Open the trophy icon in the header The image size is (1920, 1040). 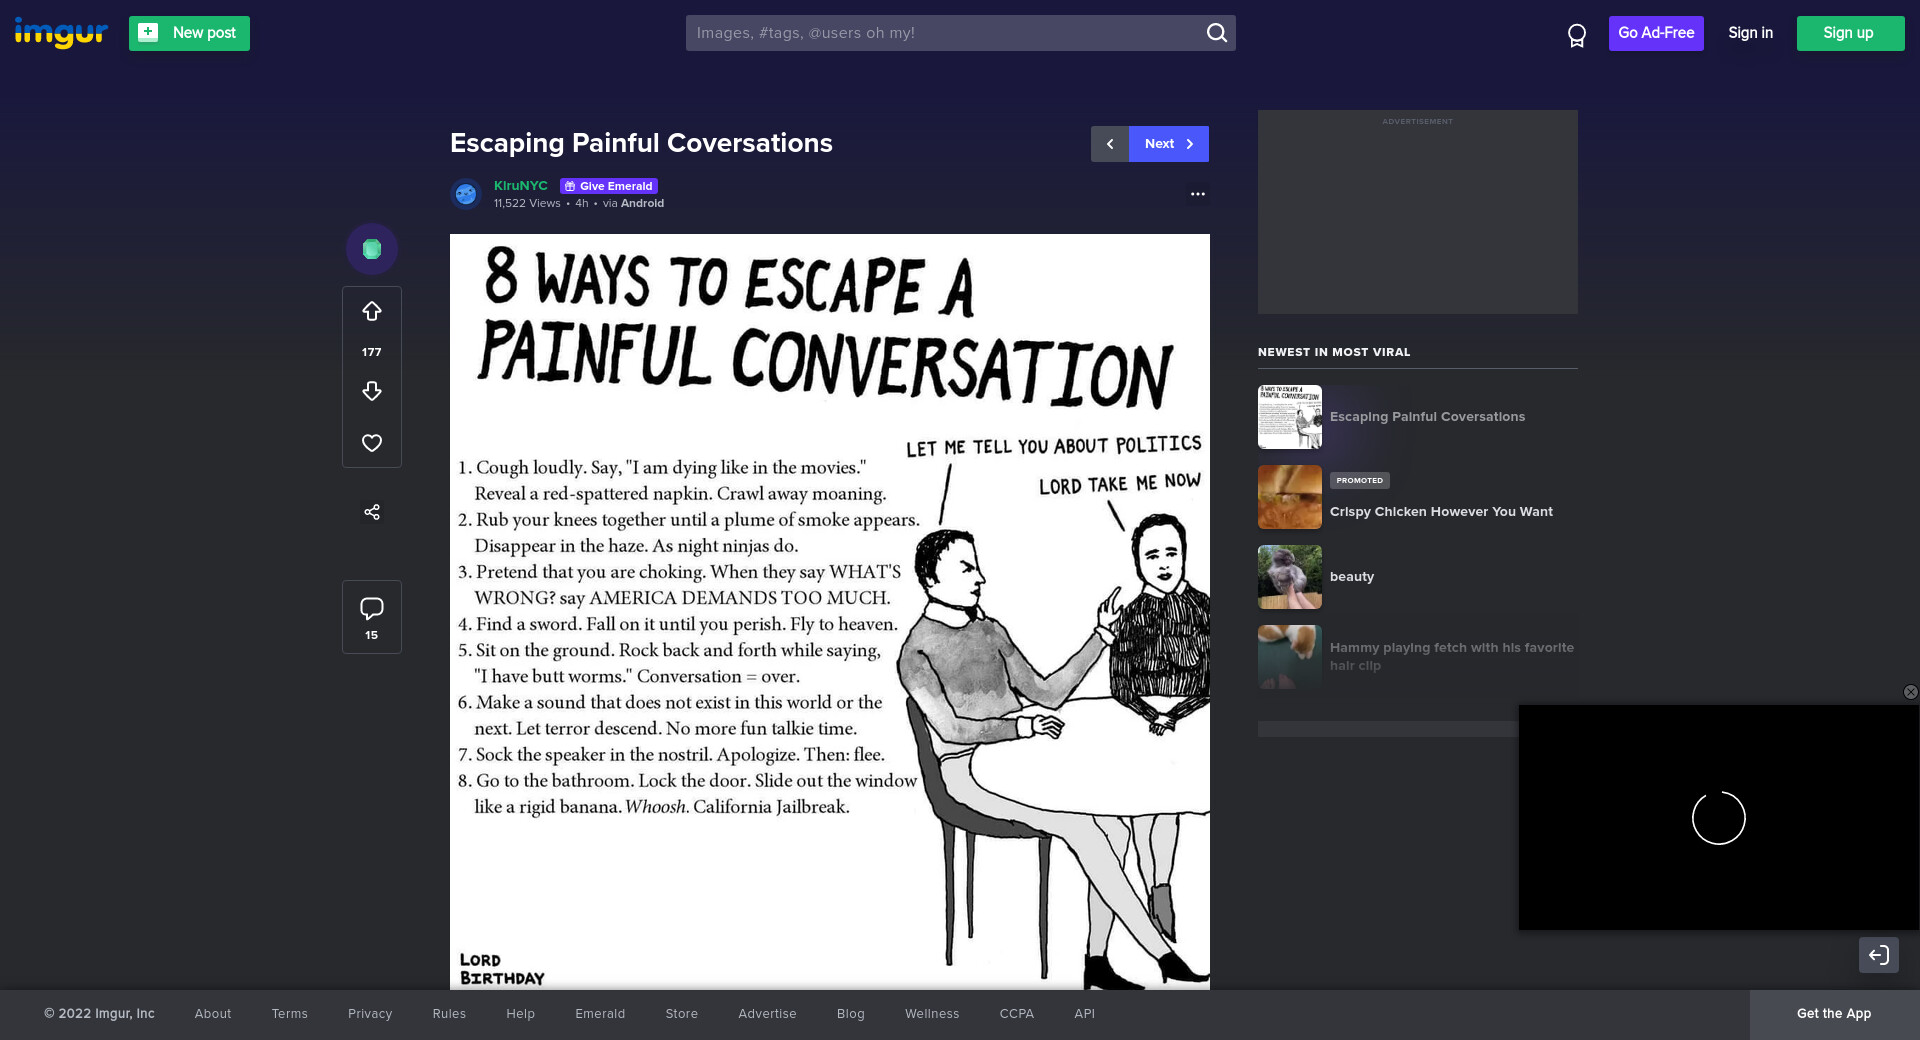point(1577,36)
